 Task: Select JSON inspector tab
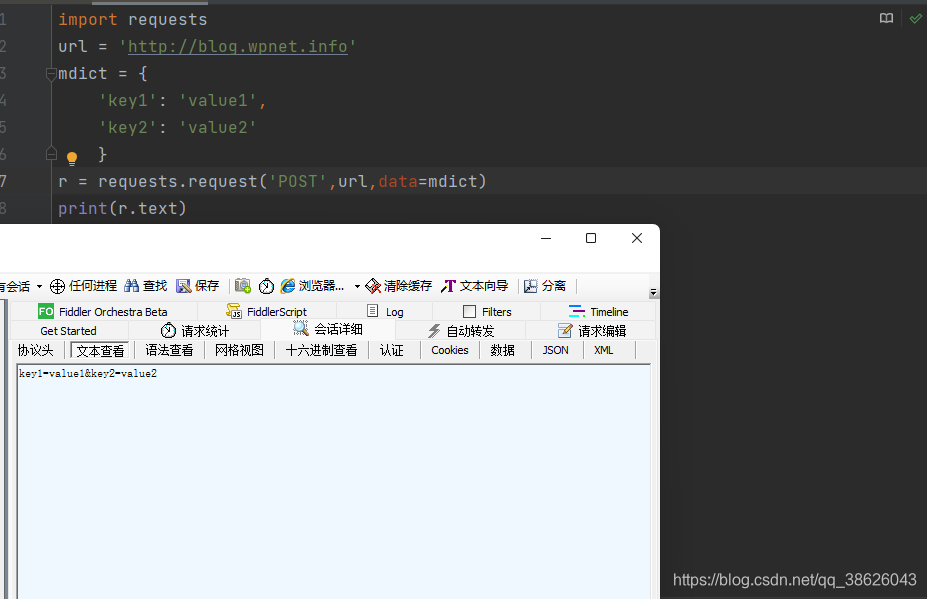click(556, 351)
